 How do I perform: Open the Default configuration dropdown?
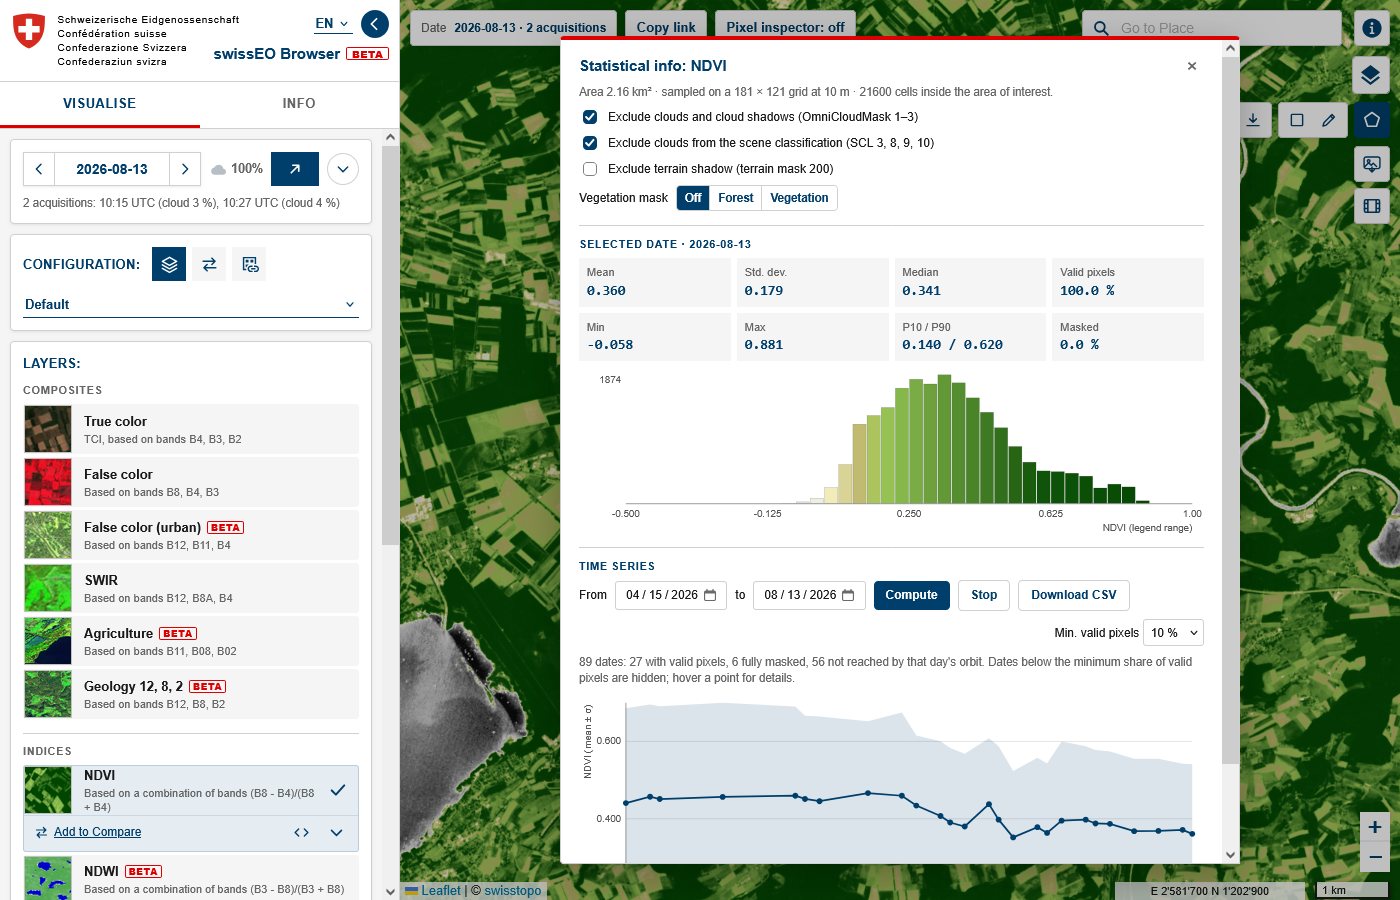tap(190, 305)
